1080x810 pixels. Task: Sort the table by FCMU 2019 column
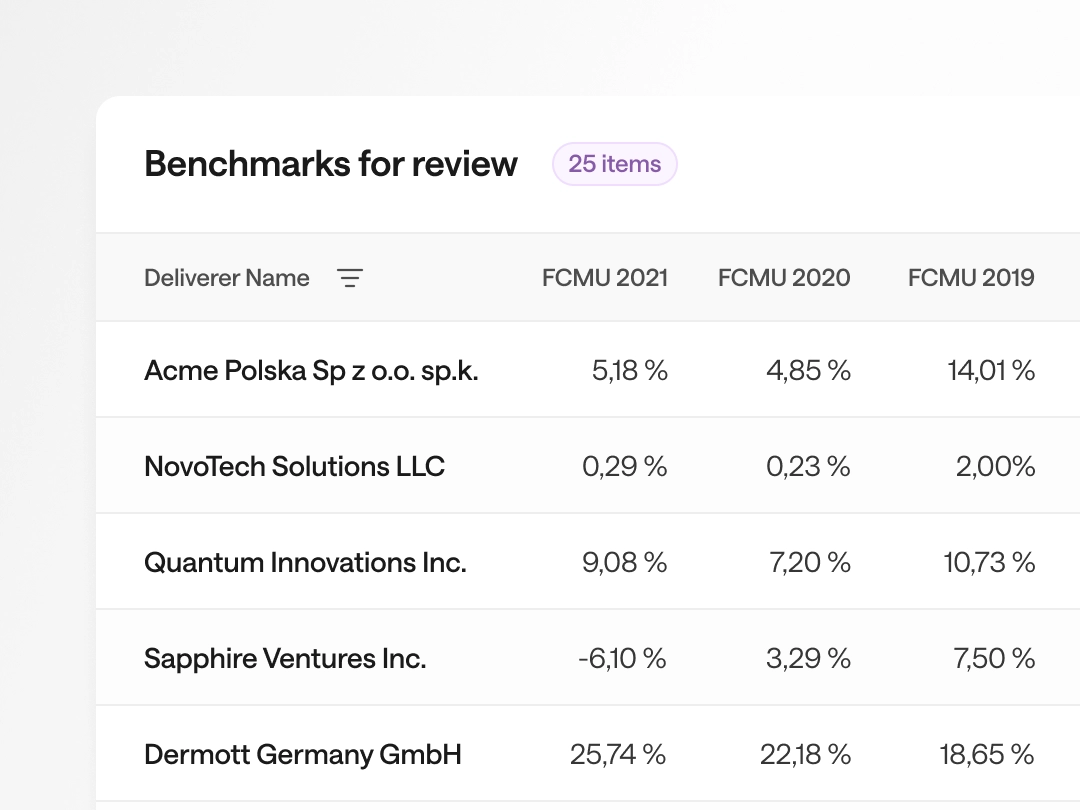point(970,278)
